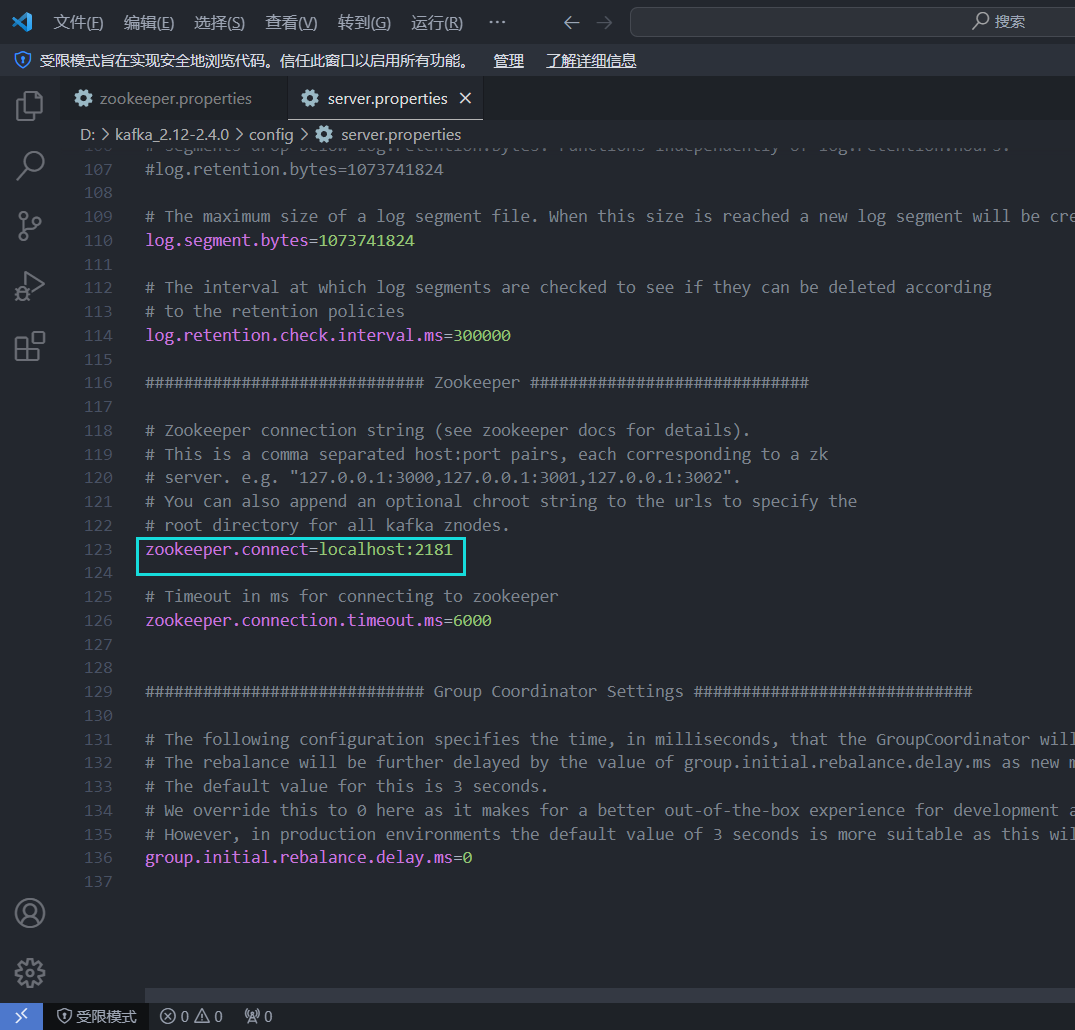Click the gear icon in breadcrumb server.properties
The width and height of the screenshot is (1075, 1030).
click(324, 134)
